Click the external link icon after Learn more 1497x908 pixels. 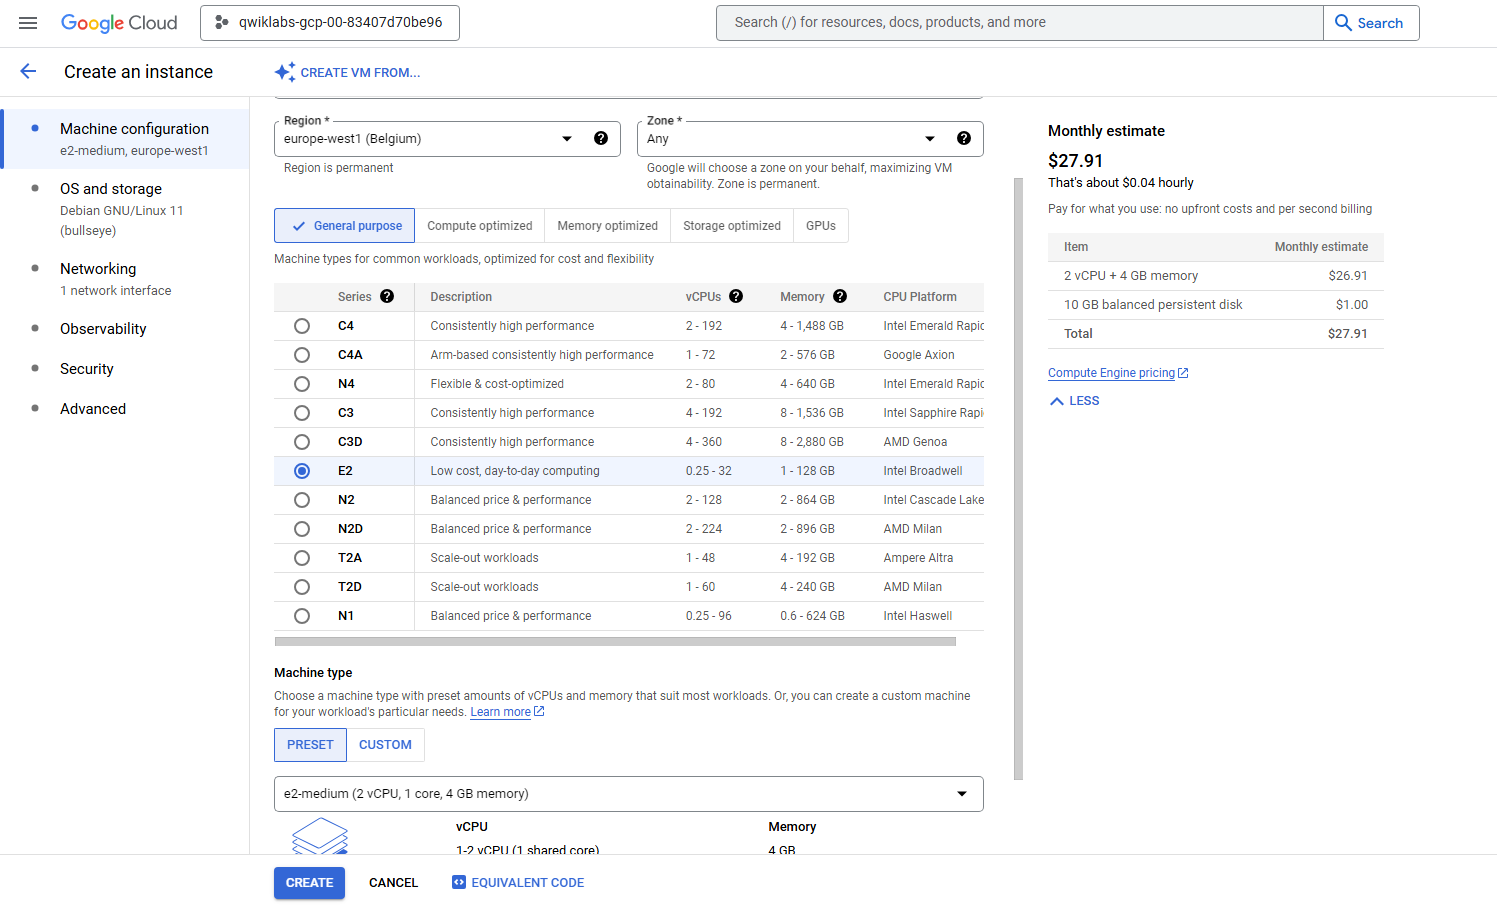pyautogui.click(x=539, y=712)
